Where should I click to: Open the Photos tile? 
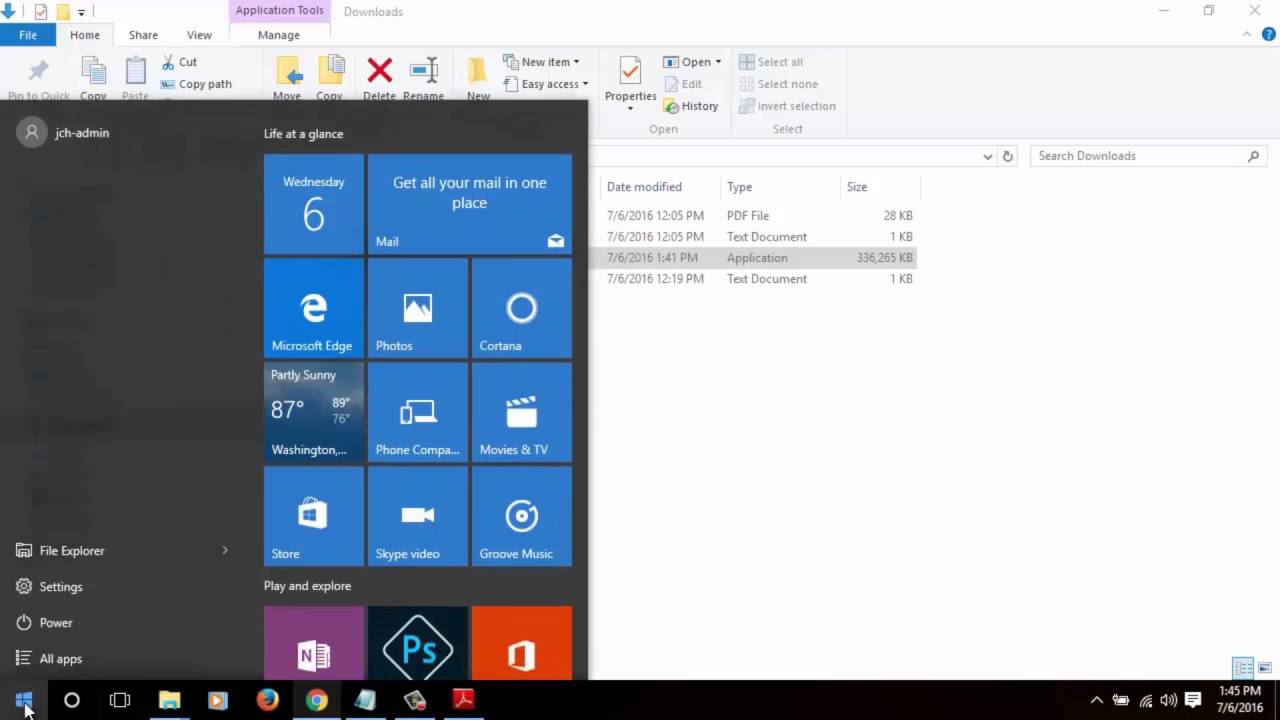pyautogui.click(x=418, y=308)
